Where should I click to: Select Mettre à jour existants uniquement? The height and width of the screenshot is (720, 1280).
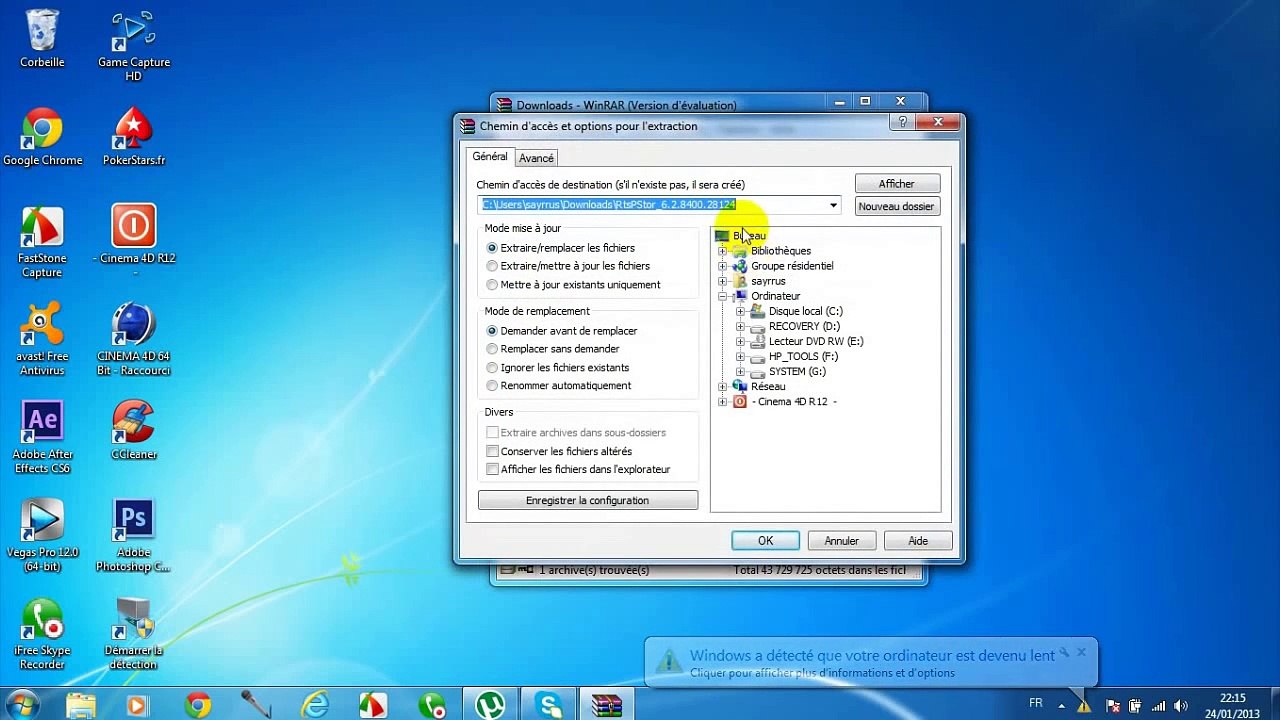[573, 285]
